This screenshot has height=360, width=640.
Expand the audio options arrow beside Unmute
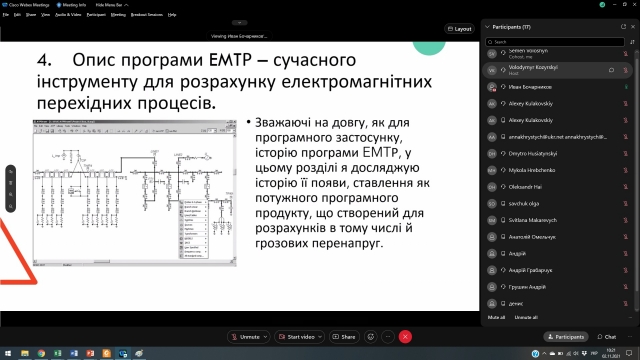point(265,337)
